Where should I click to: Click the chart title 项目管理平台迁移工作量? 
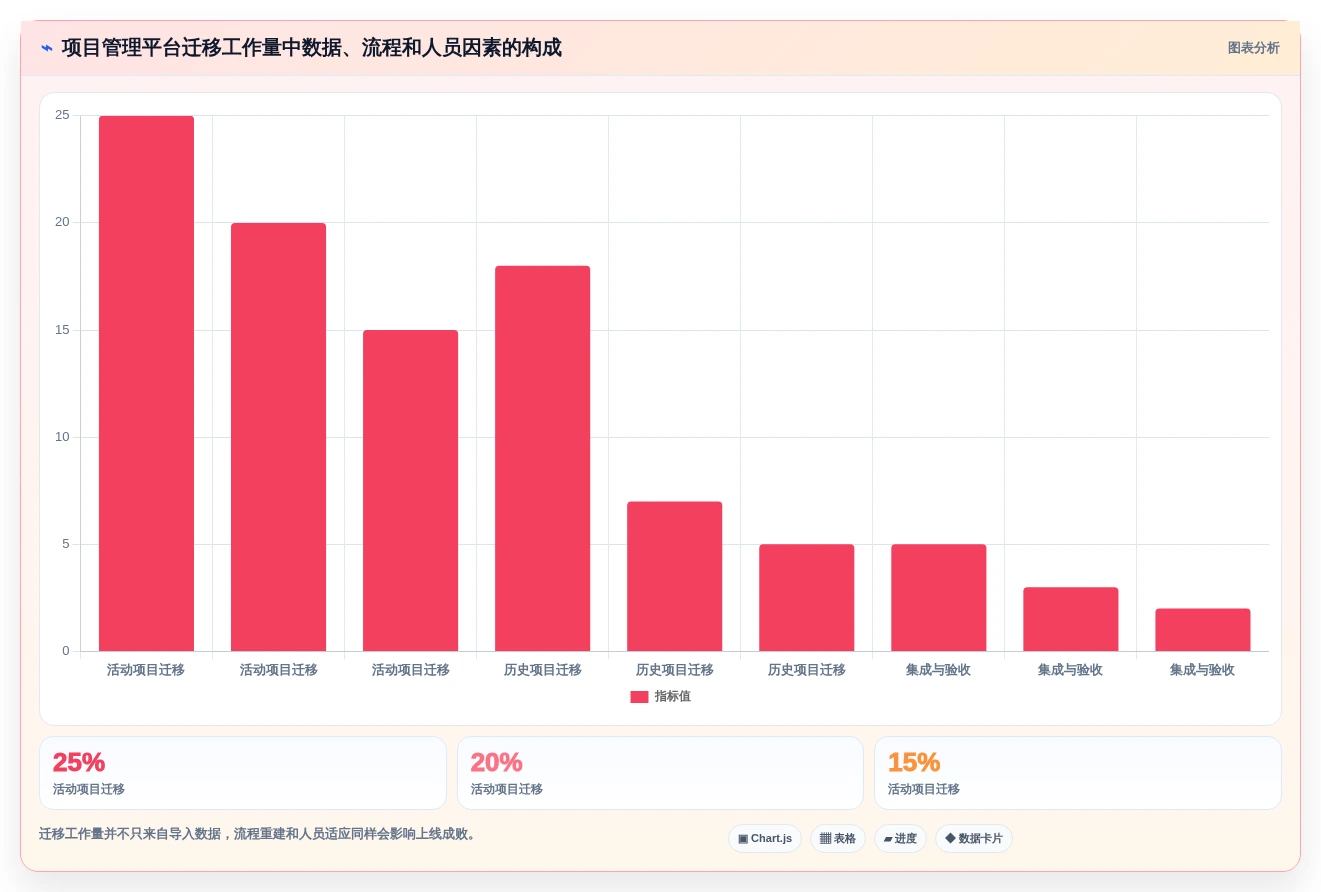pos(311,48)
